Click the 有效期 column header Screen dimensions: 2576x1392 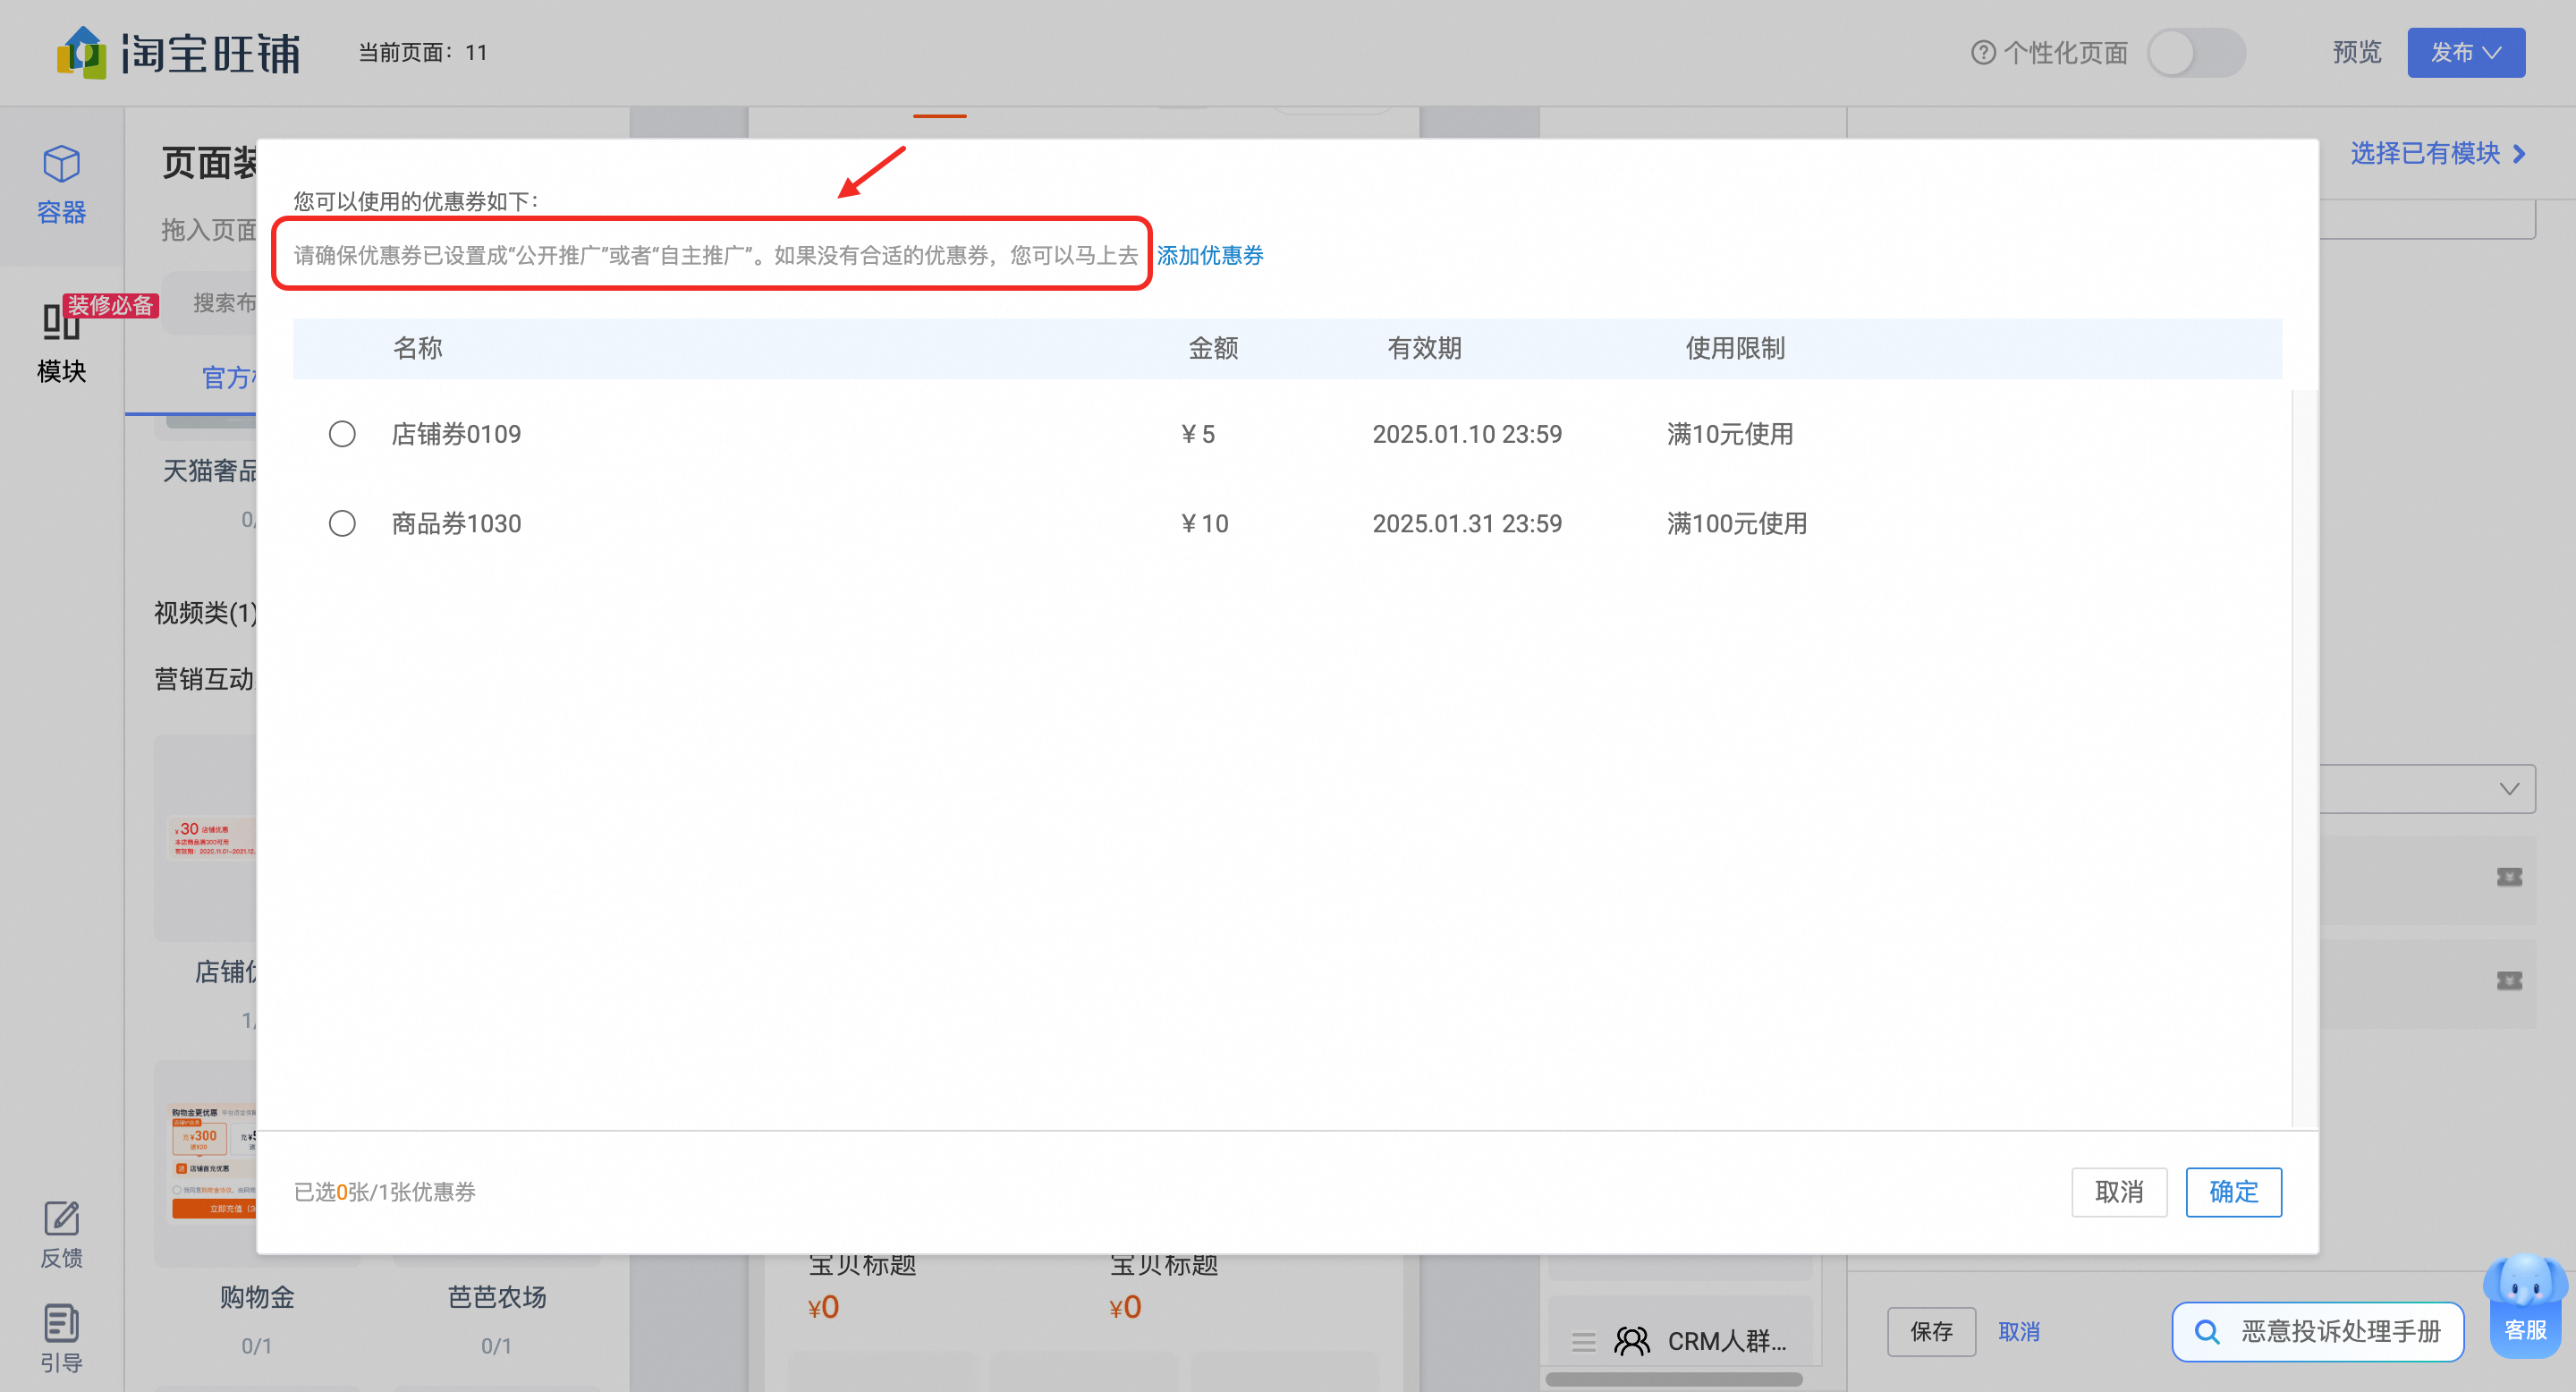1424,348
